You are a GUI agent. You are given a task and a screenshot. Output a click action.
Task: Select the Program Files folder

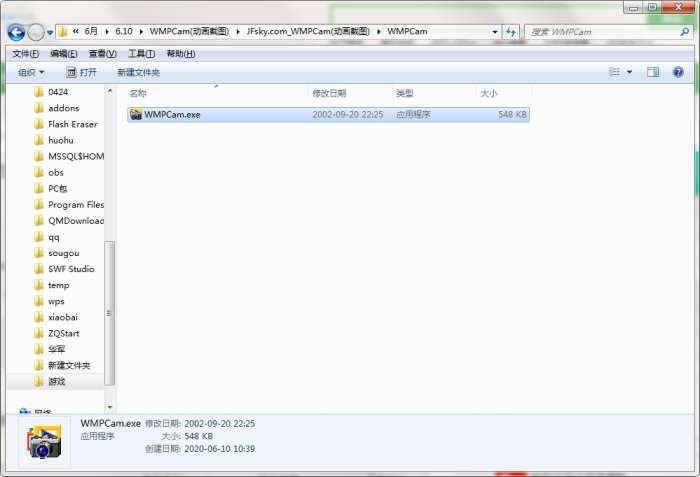tap(76, 205)
